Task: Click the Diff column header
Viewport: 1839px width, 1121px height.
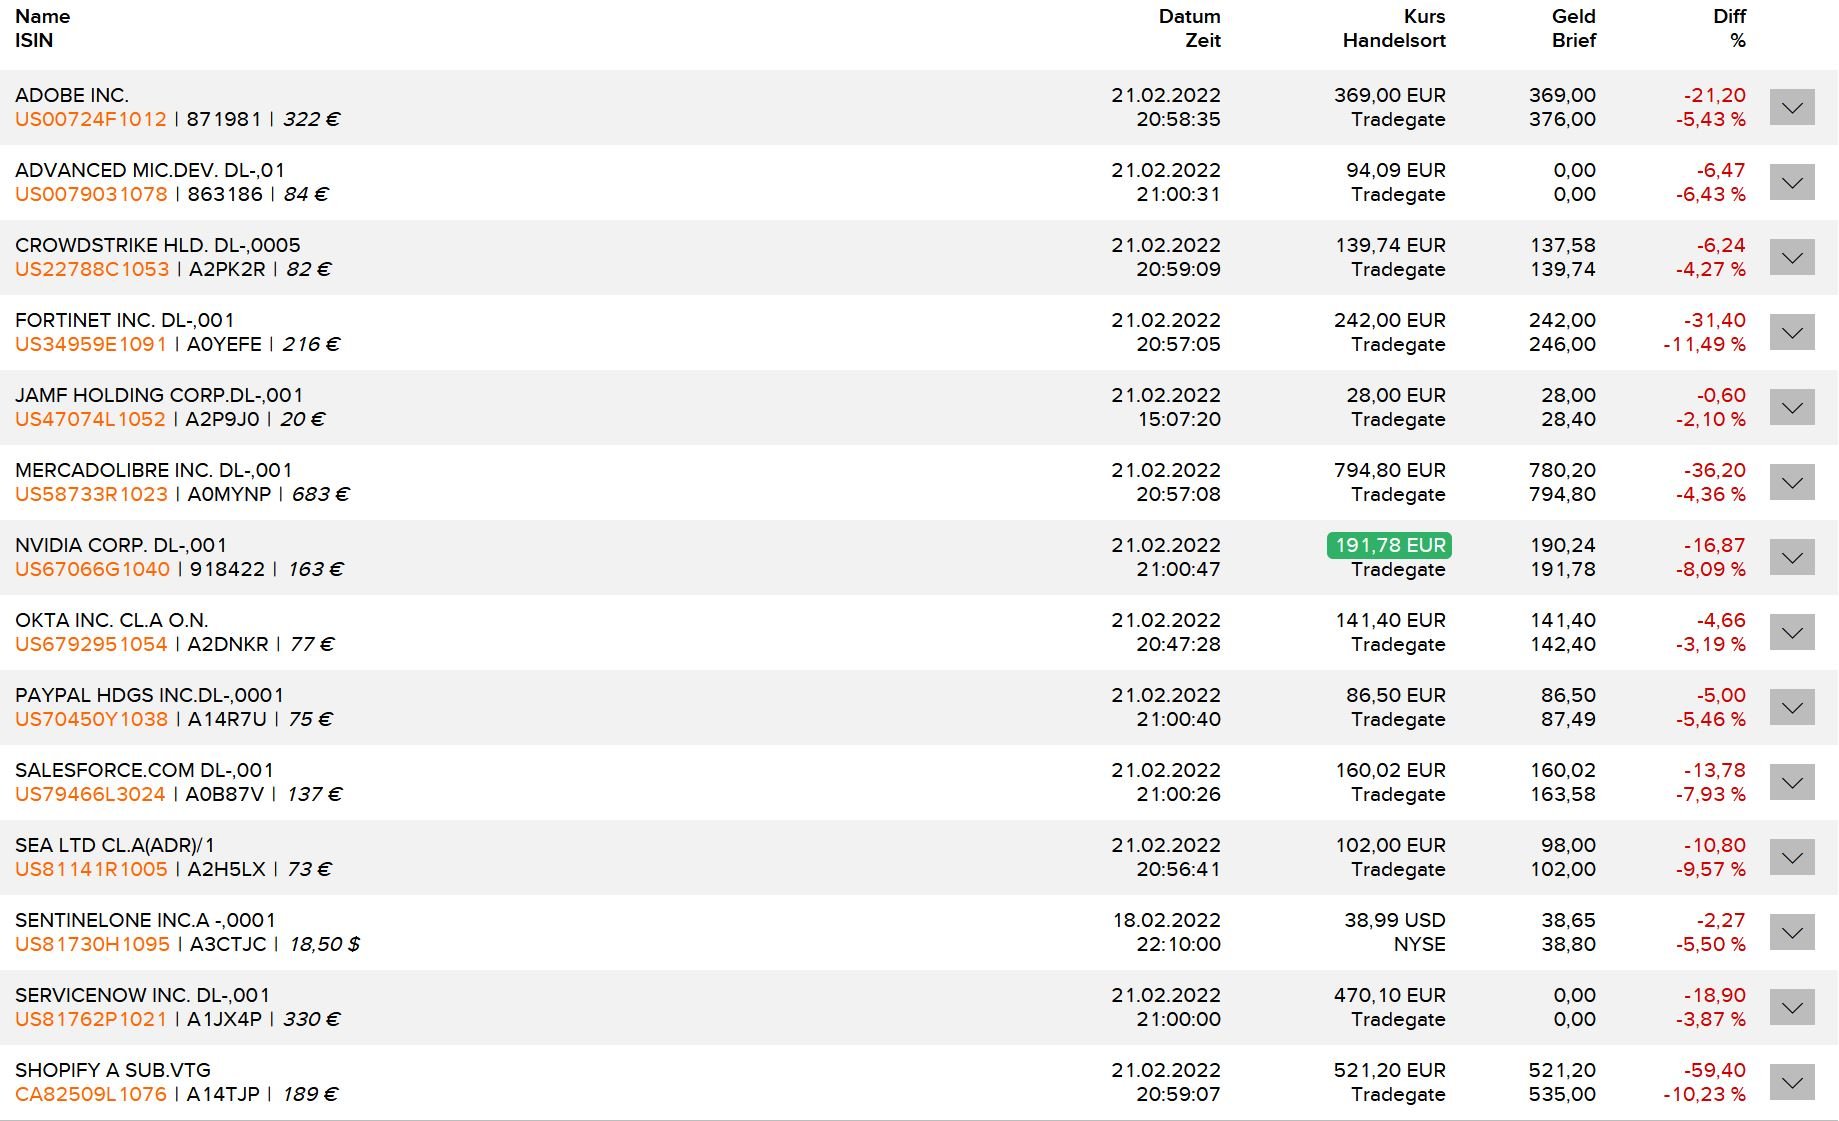Action: pos(1729,16)
